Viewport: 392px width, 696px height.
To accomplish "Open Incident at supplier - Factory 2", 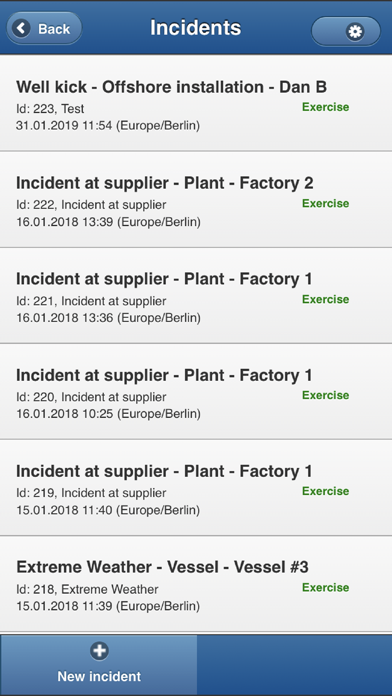I will tap(196, 199).
